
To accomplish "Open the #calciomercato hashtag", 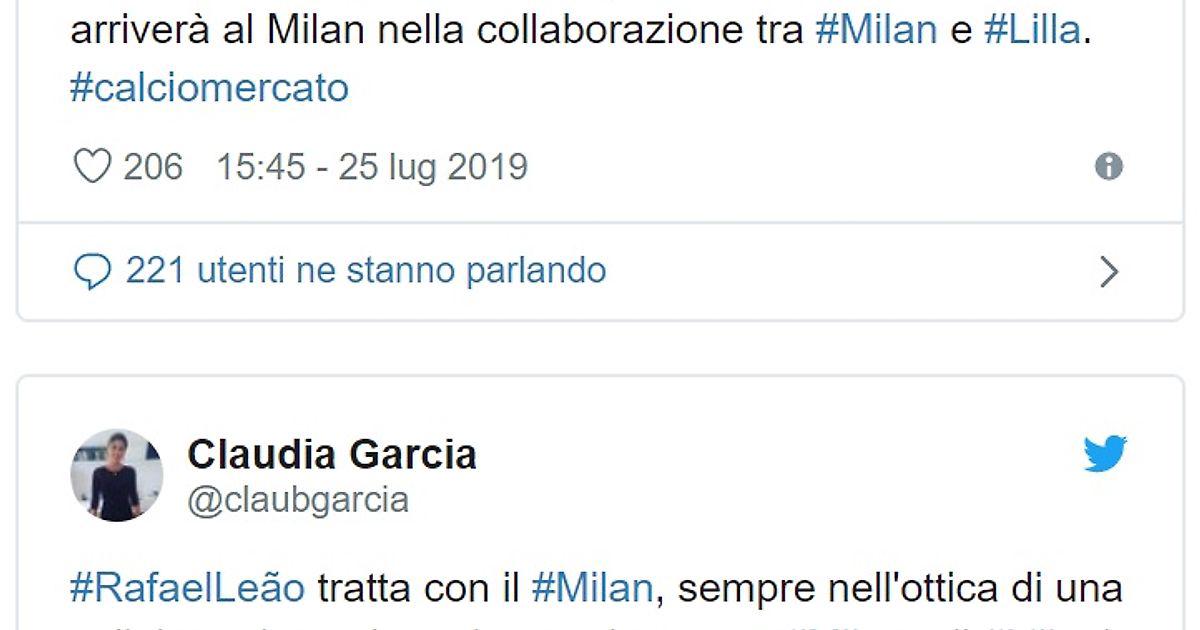I will pos(209,88).
